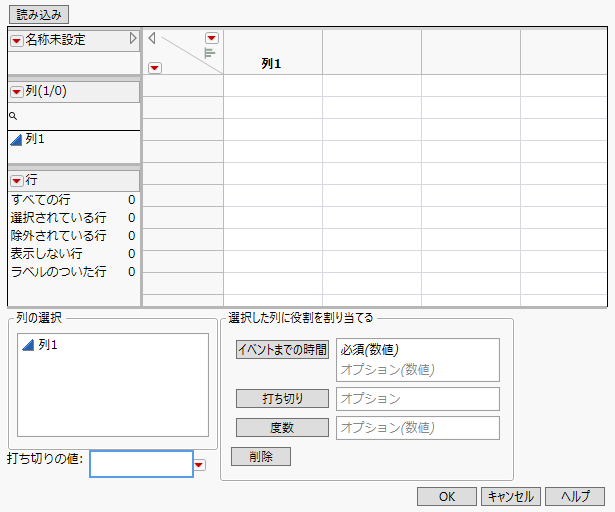
Task: Focus the column search field
Action: tap(74, 117)
